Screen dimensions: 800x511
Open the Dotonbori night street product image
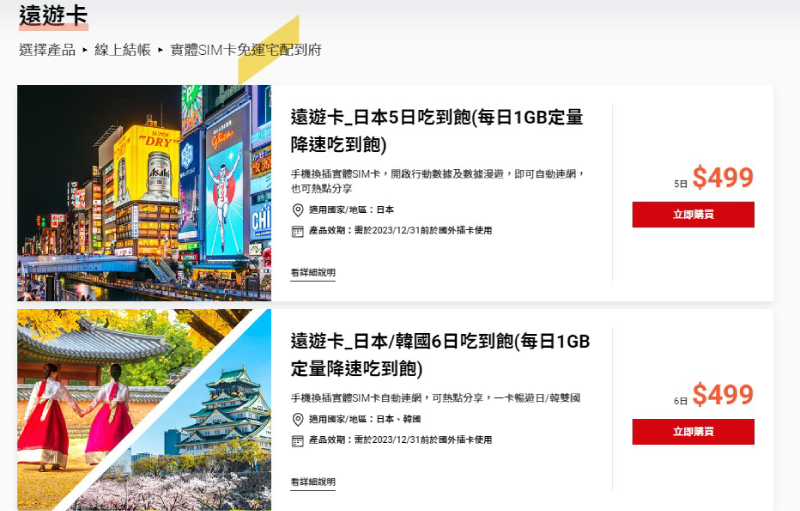click(x=144, y=193)
